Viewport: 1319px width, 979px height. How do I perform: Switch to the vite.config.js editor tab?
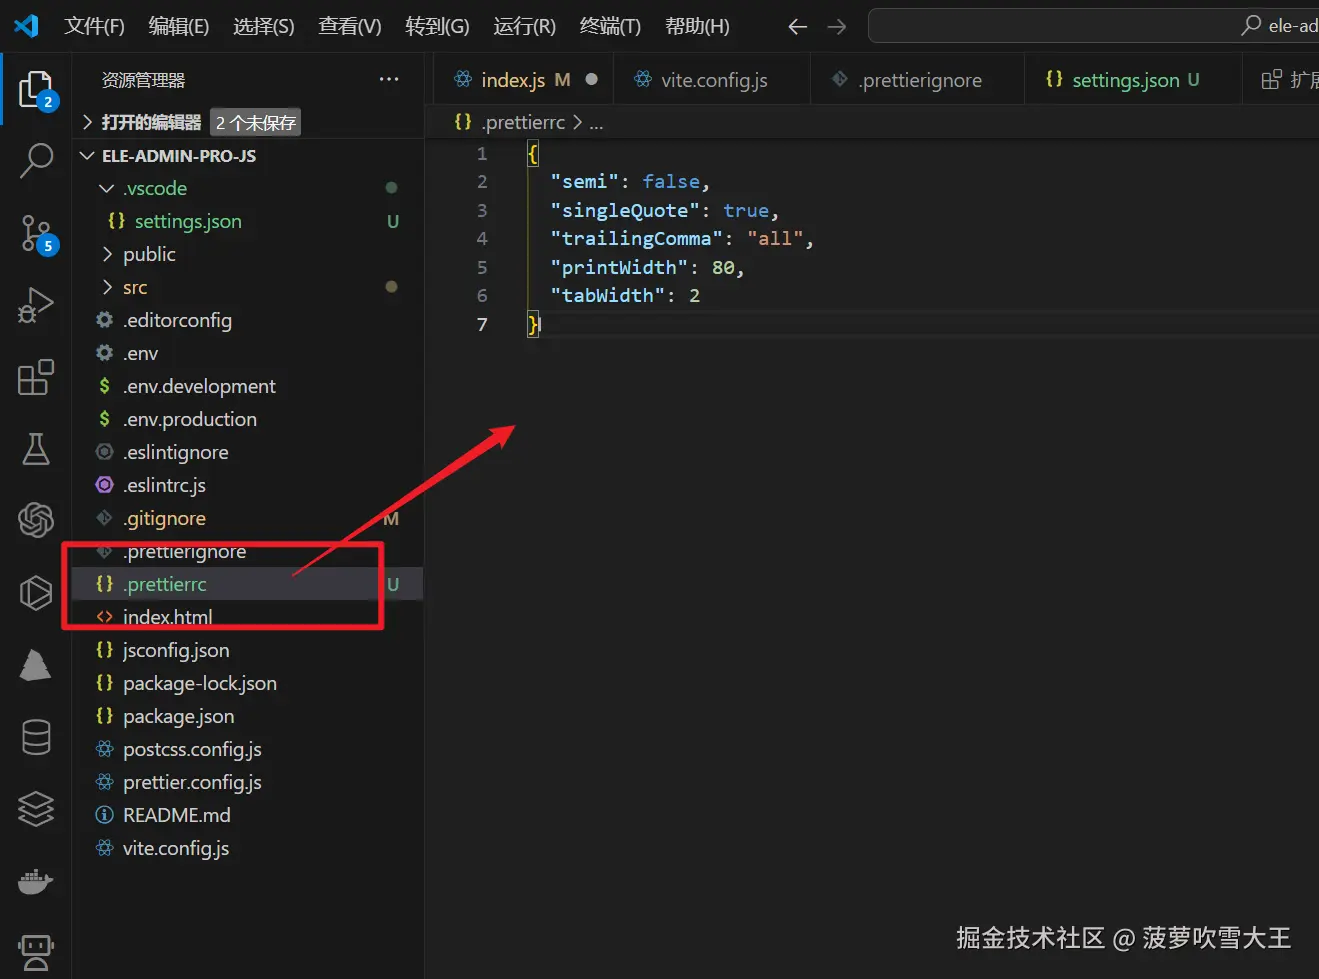point(710,80)
